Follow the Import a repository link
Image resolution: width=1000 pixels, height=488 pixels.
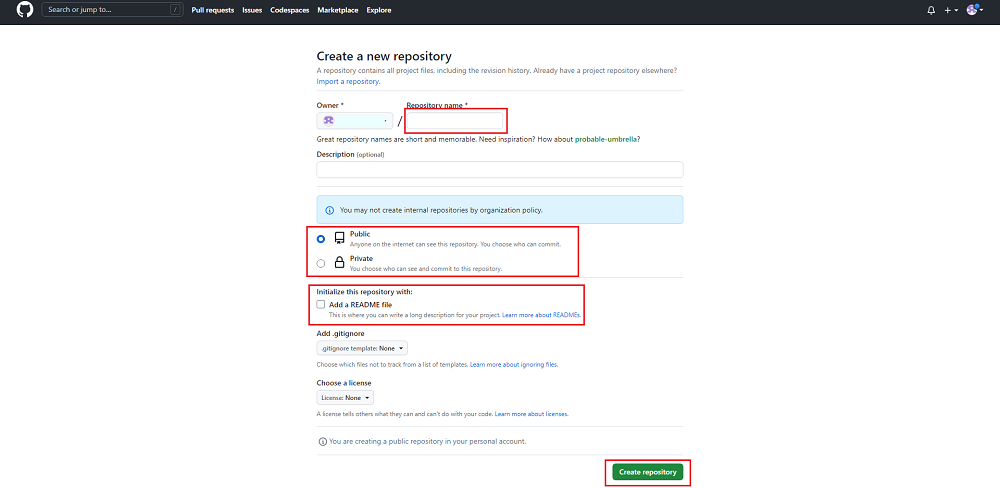(348, 81)
